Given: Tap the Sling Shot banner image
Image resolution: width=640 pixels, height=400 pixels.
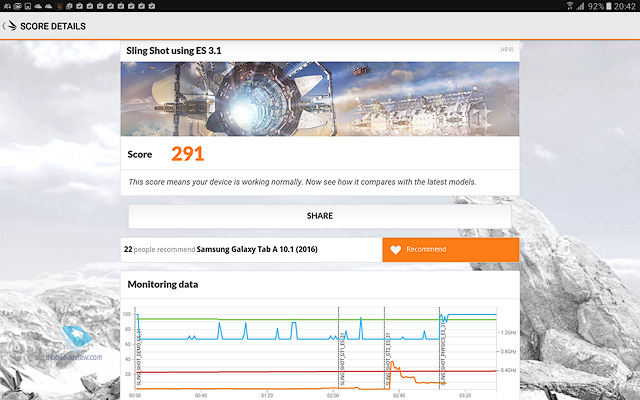Looking at the screenshot, I should tap(319, 98).
